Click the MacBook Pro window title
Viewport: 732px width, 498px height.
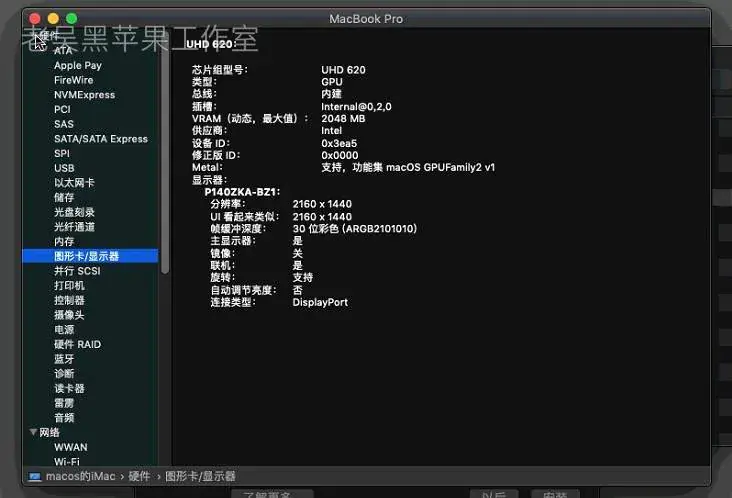[366, 19]
